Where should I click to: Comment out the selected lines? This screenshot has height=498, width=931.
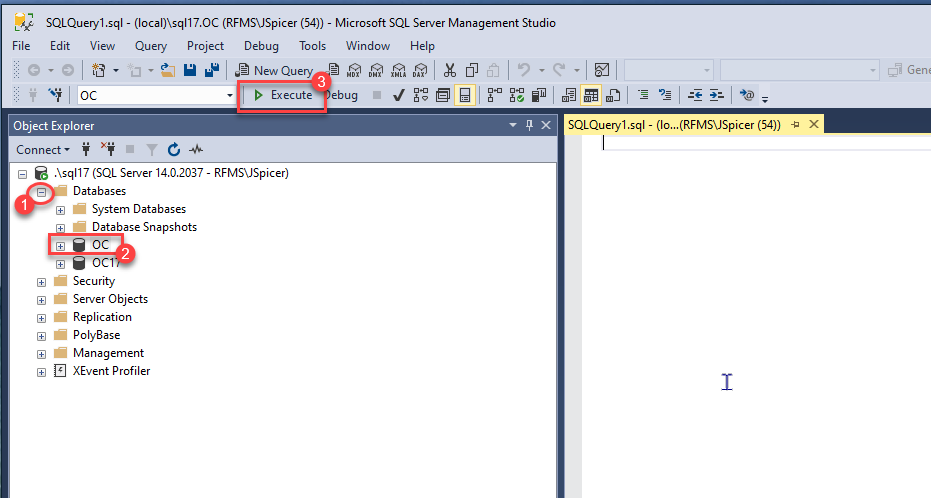(x=643, y=95)
